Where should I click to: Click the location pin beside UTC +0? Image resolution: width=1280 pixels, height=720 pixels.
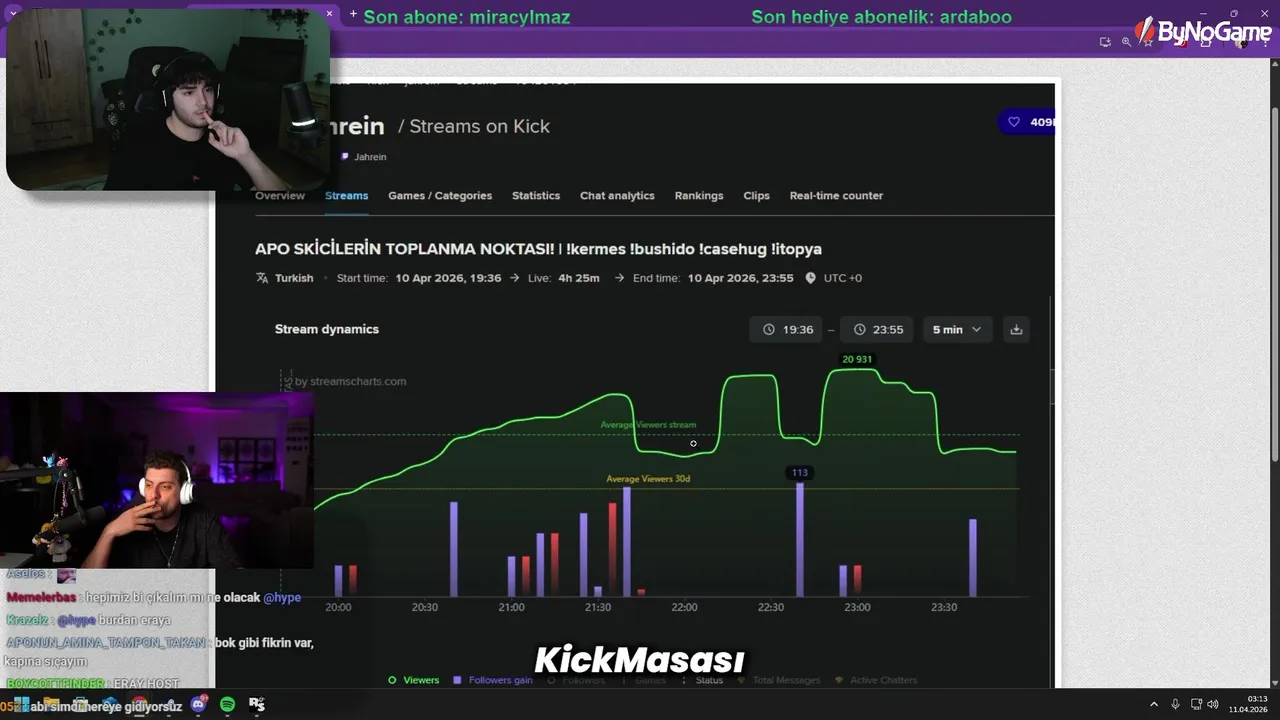tap(810, 278)
